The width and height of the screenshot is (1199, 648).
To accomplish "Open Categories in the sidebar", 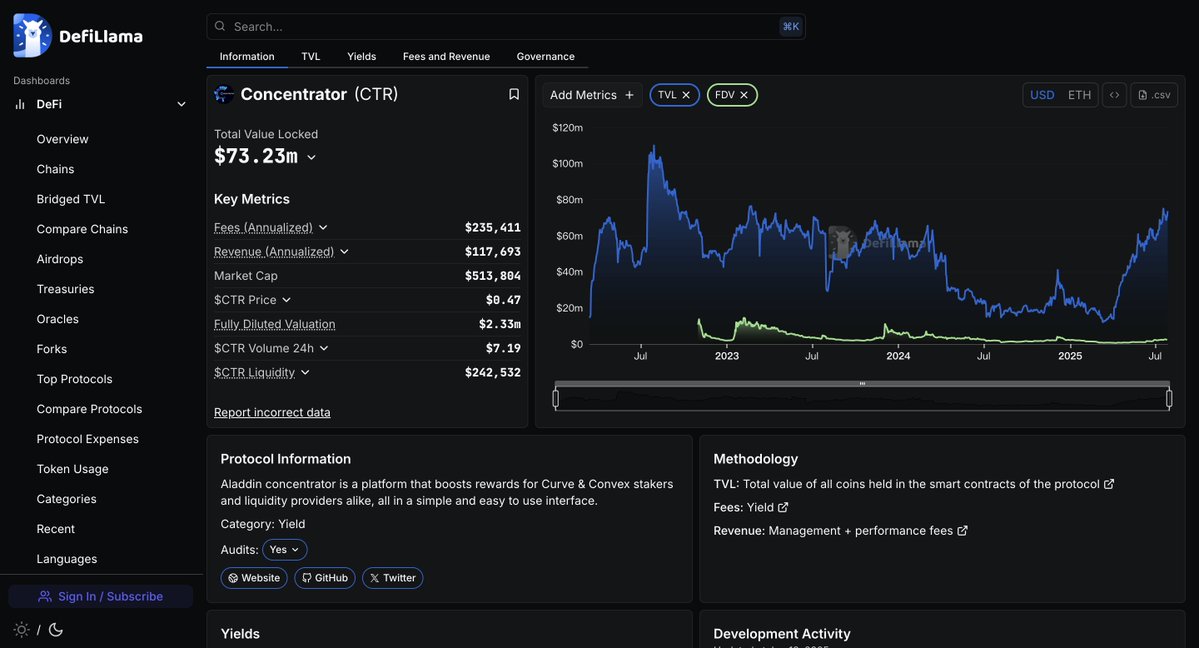I will coord(66,499).
